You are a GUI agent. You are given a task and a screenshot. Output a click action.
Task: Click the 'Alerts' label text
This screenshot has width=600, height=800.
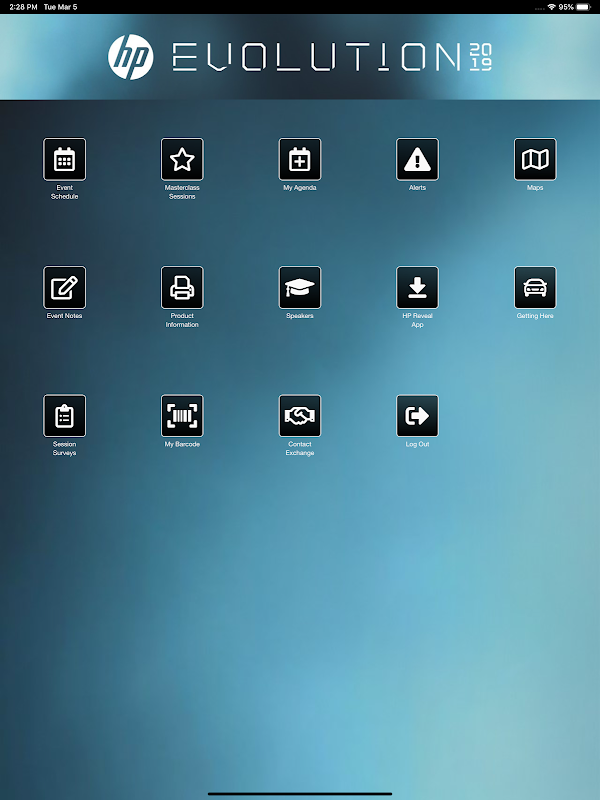click(417, 188)
